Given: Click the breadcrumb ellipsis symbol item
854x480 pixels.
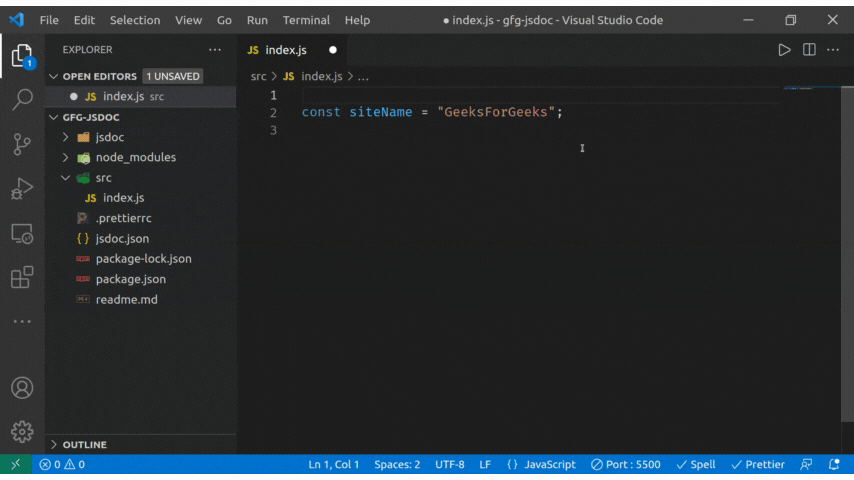Looking at the screenshot, I should pos(363,76).
